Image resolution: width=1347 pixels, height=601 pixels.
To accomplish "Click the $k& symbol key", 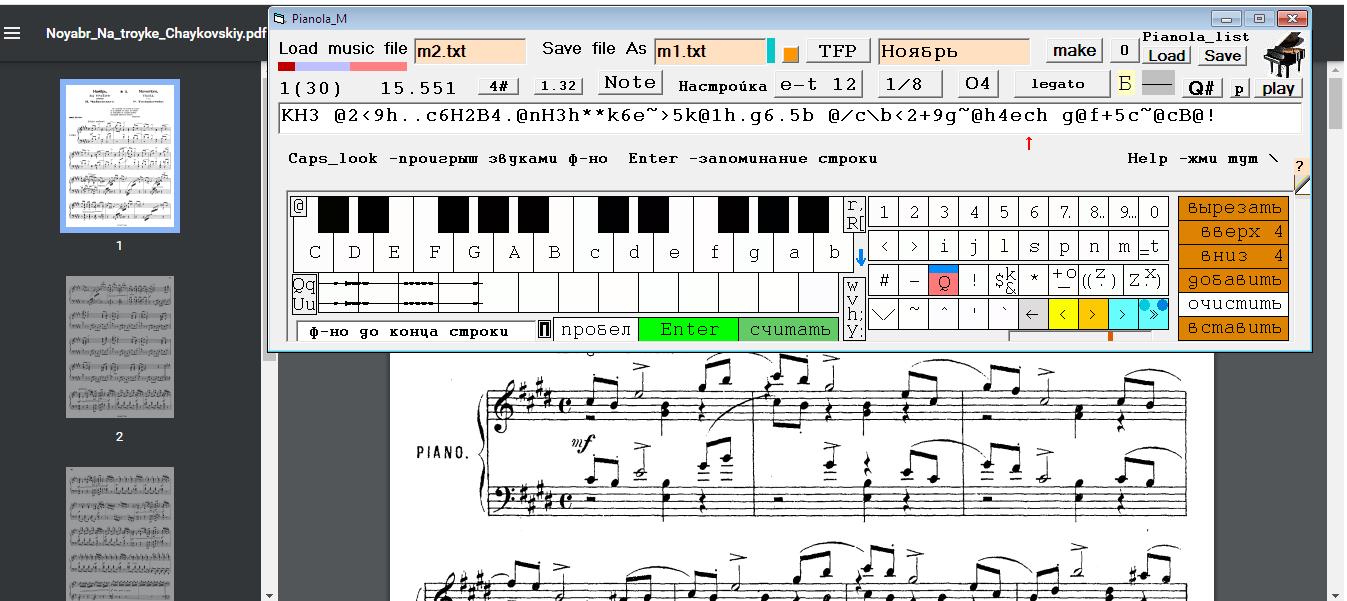I will coord(1003,281).
